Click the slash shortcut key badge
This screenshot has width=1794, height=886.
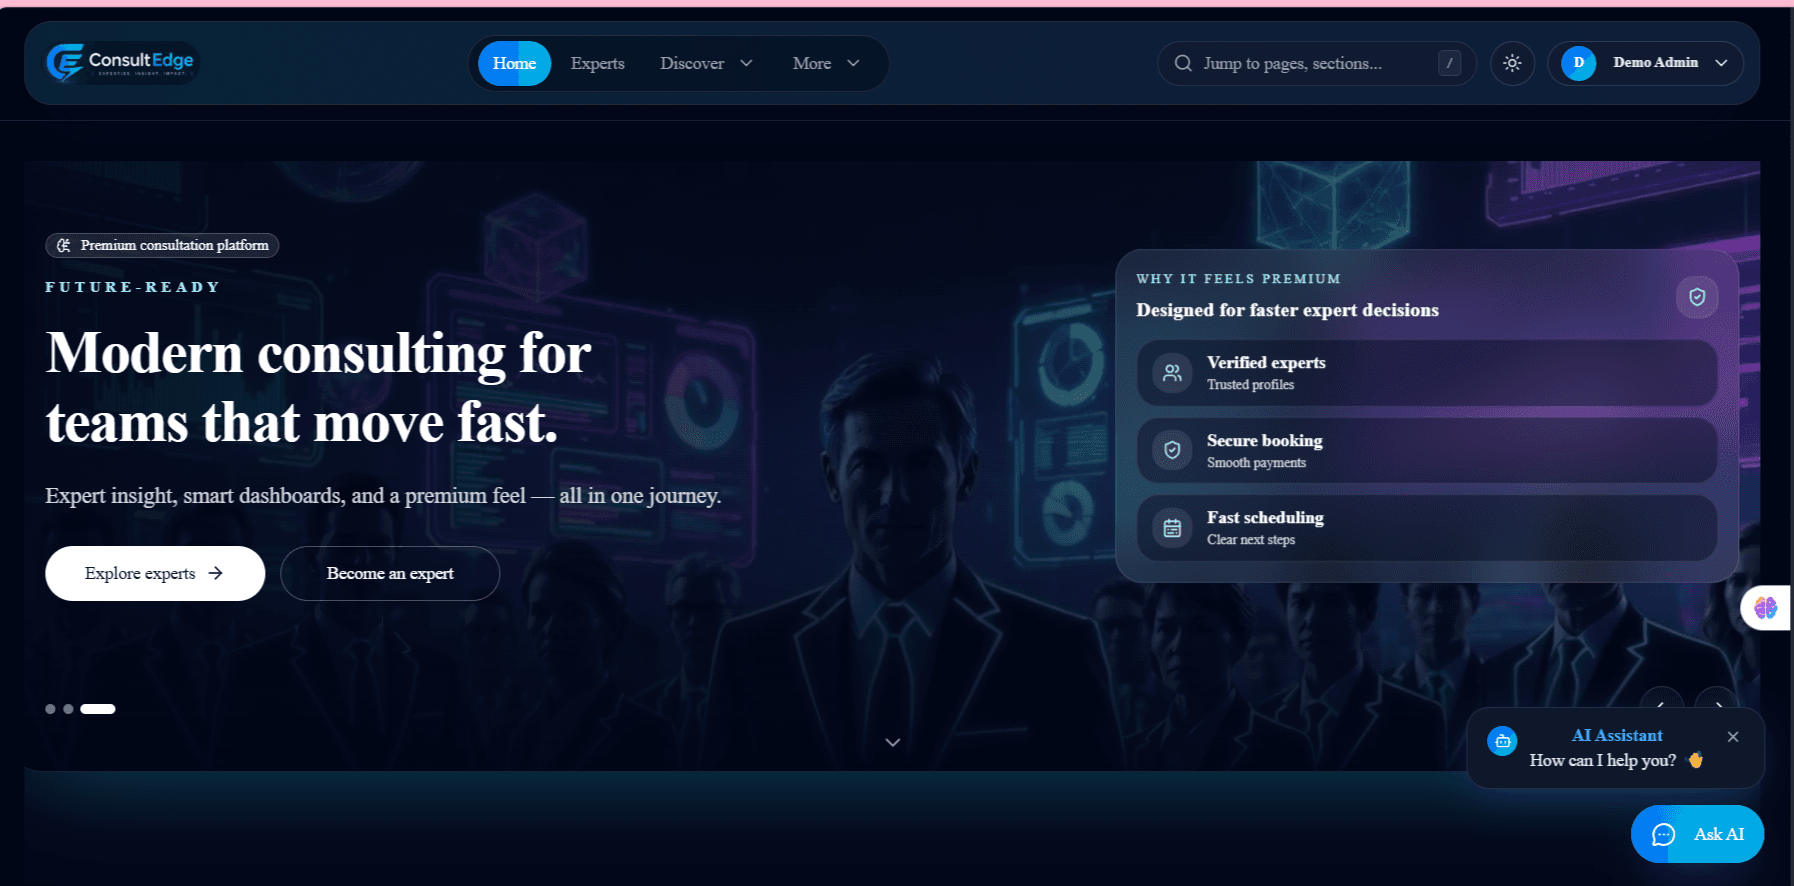coord(1449,63)
